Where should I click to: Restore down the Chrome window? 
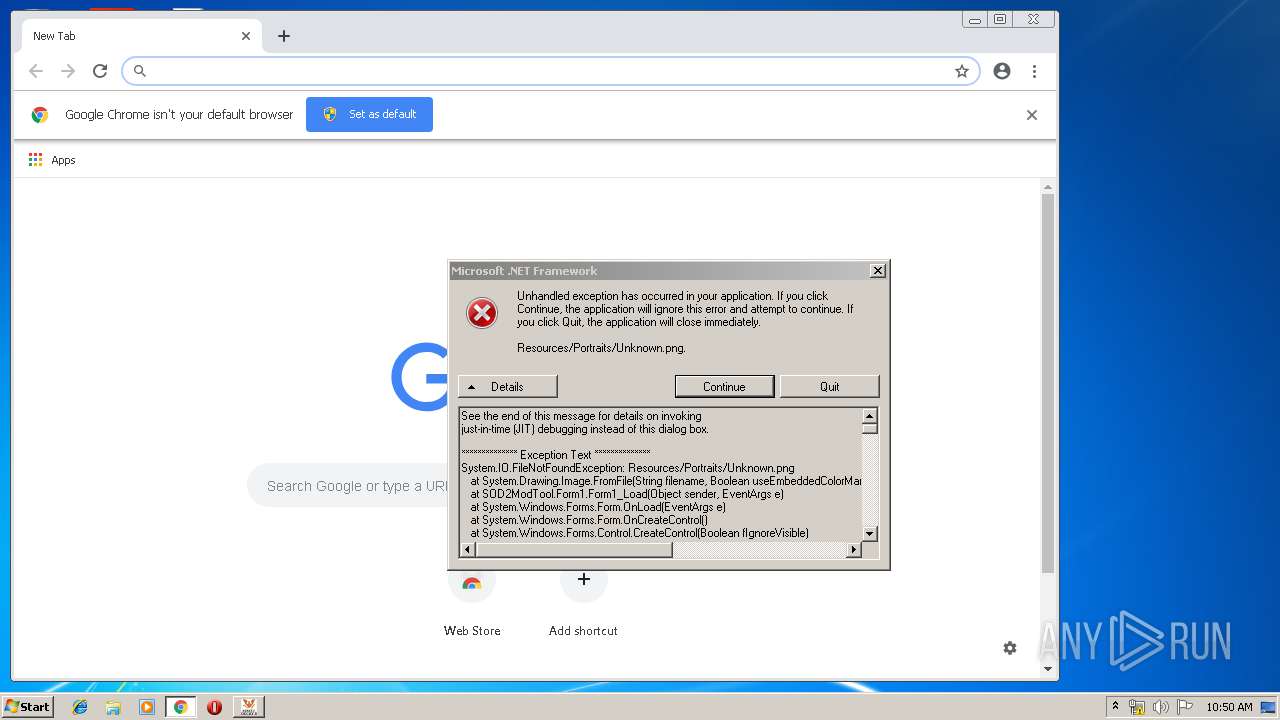(999, 19)
